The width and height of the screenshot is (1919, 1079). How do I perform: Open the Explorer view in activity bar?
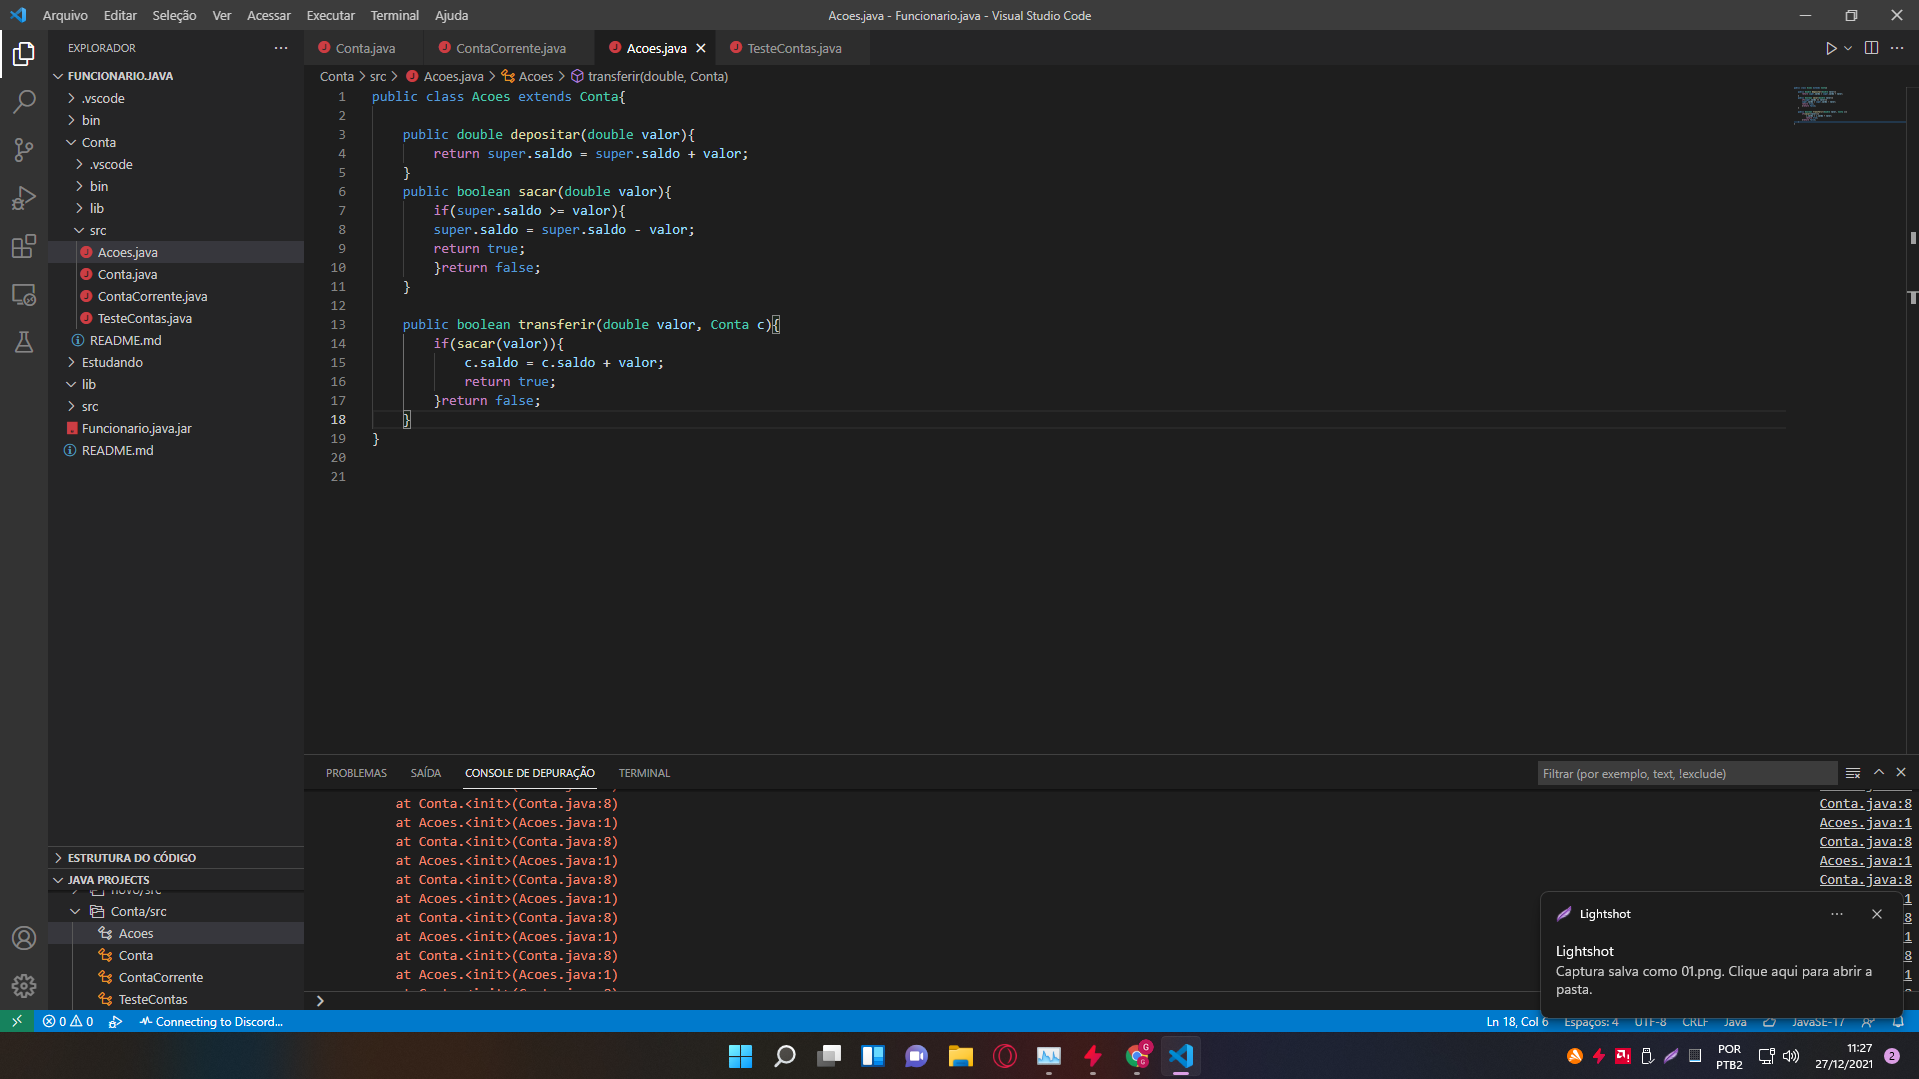click(24, 53)
